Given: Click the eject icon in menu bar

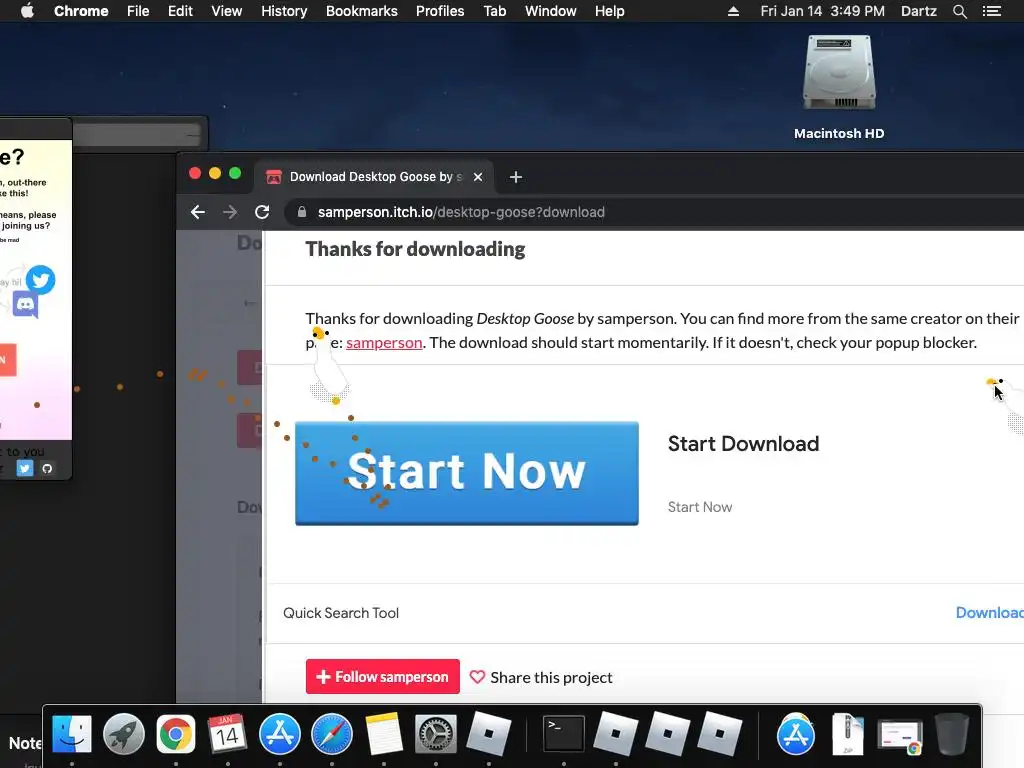Looking at the screenshot, I should (733, 11).
